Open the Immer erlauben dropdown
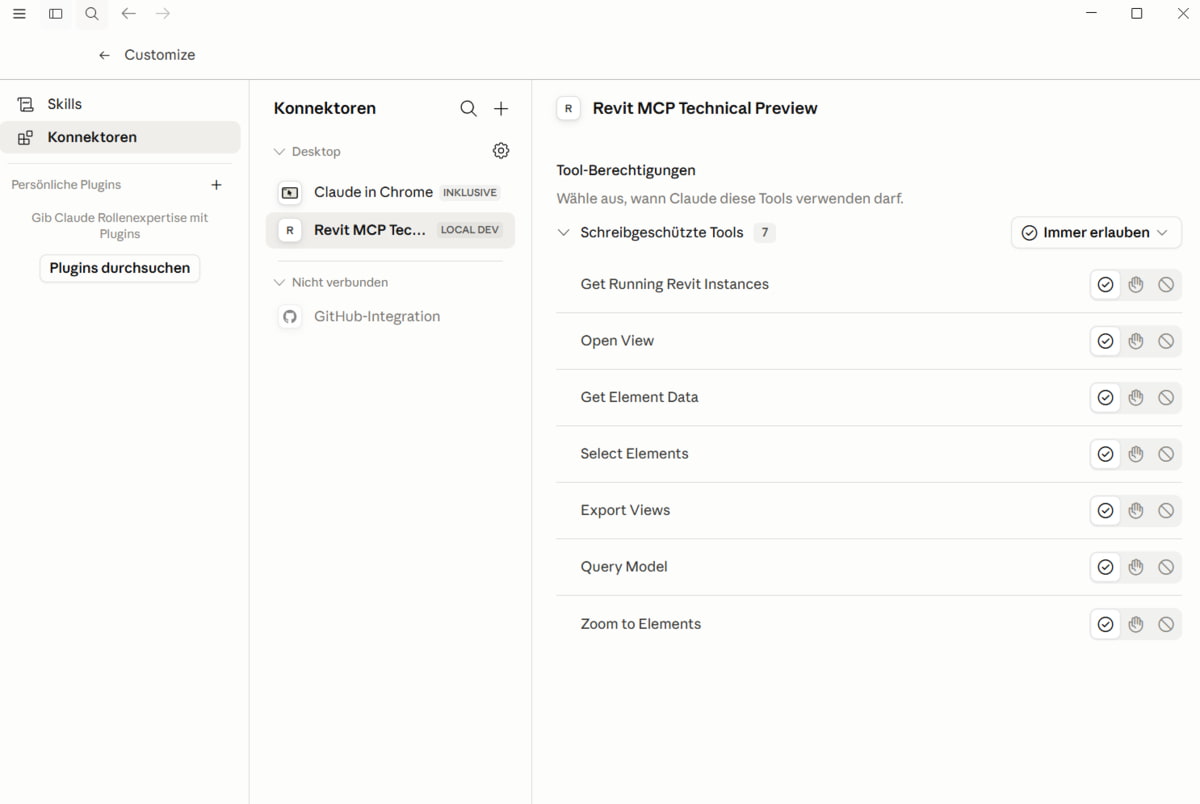Image resolution: width=1200 pixels, height=804 pixels. [1096, 233]
